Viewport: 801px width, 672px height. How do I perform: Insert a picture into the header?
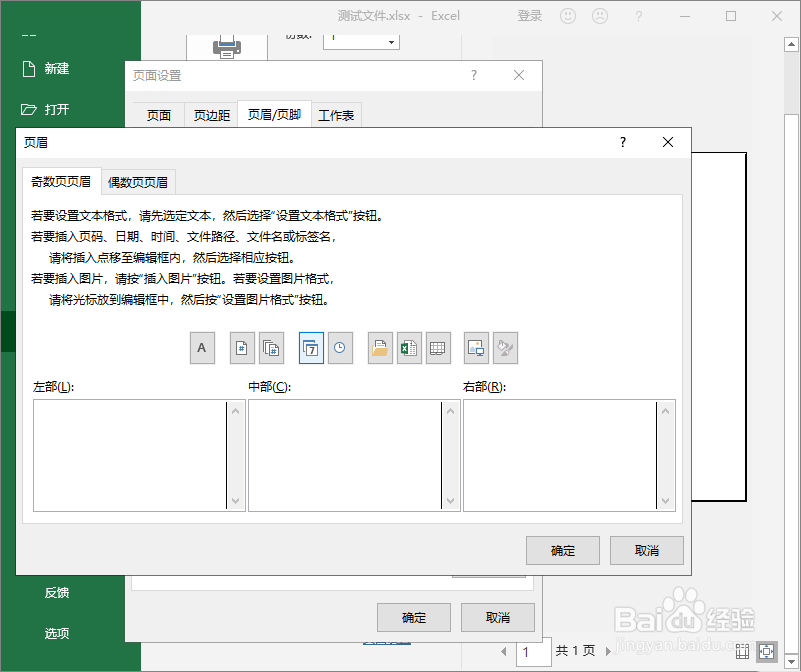(x=475, y=347)
